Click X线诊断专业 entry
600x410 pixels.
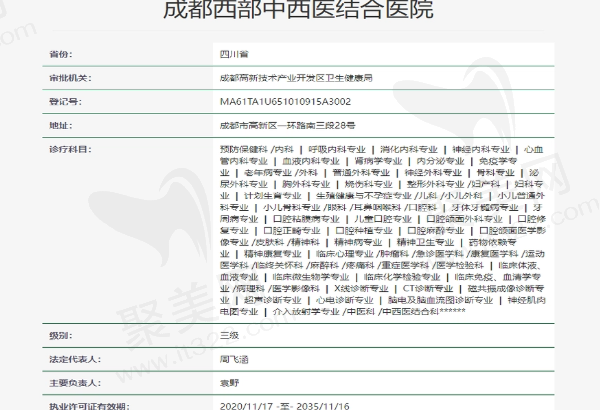362,289
